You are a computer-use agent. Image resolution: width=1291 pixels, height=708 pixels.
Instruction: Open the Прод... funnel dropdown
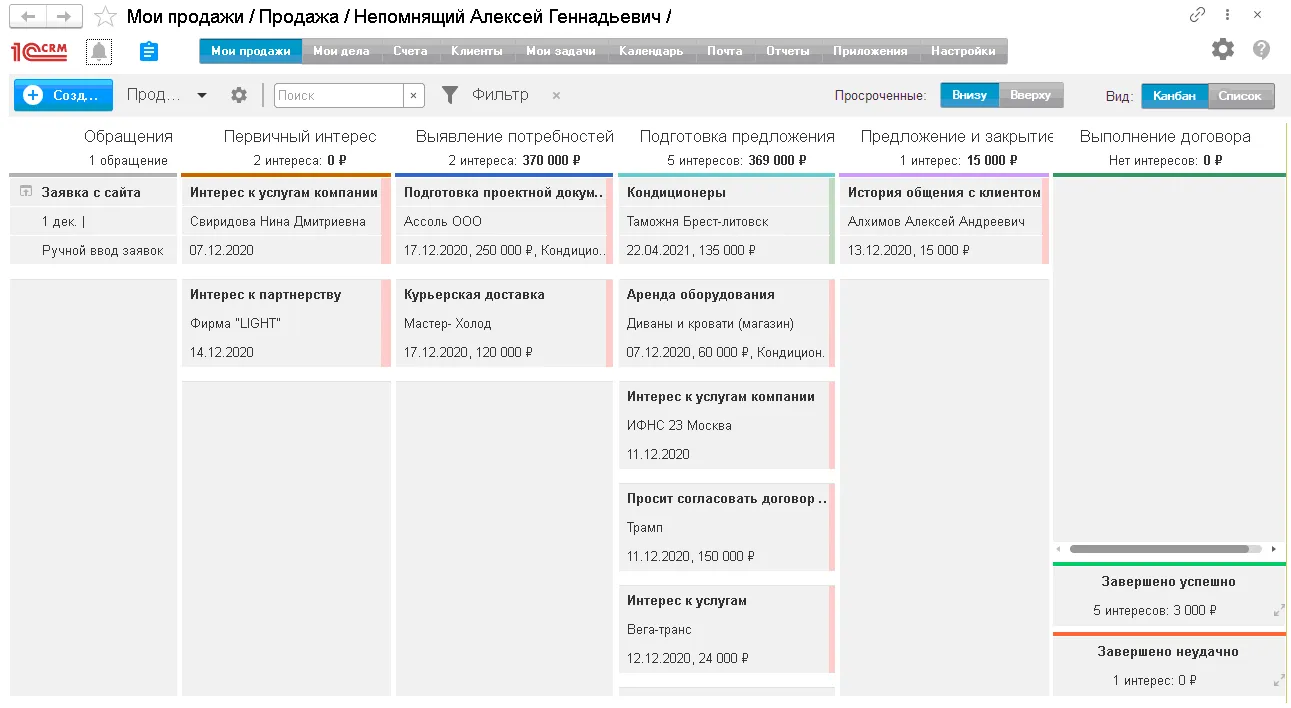166,95
